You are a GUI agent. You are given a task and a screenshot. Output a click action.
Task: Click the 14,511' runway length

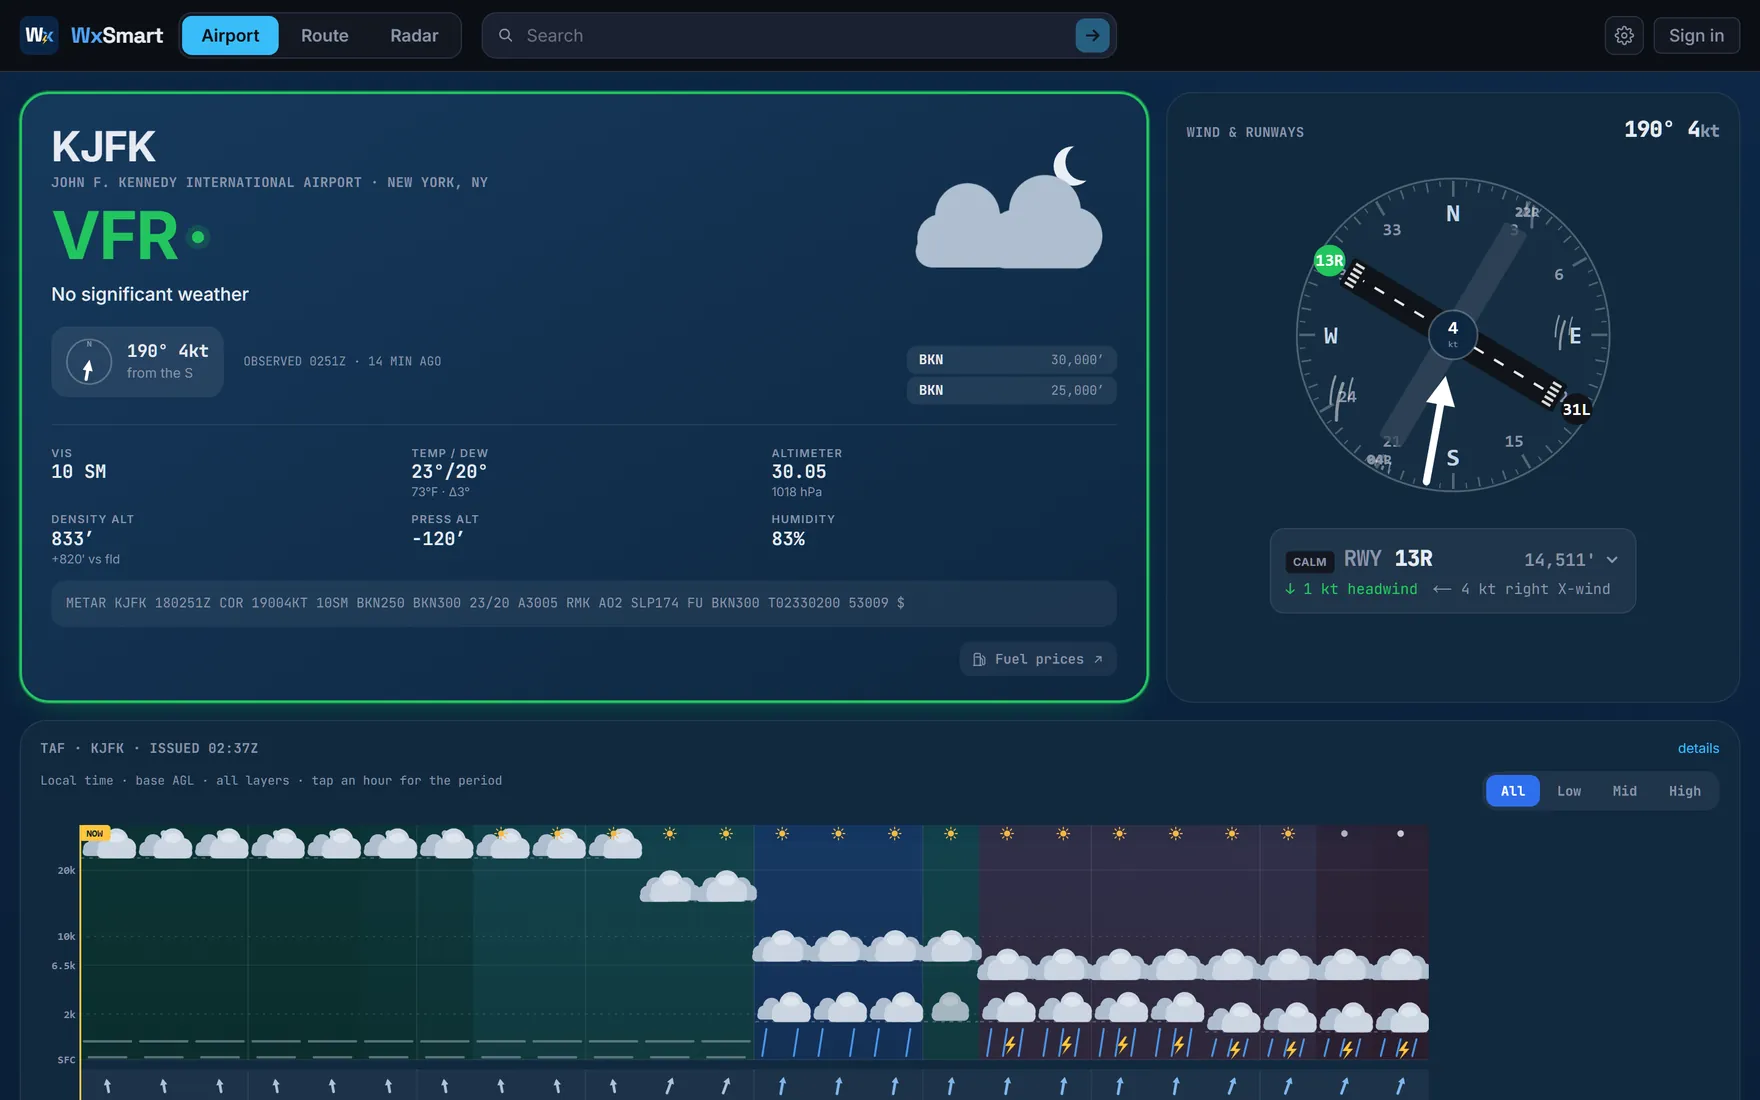pos(1559,560)
